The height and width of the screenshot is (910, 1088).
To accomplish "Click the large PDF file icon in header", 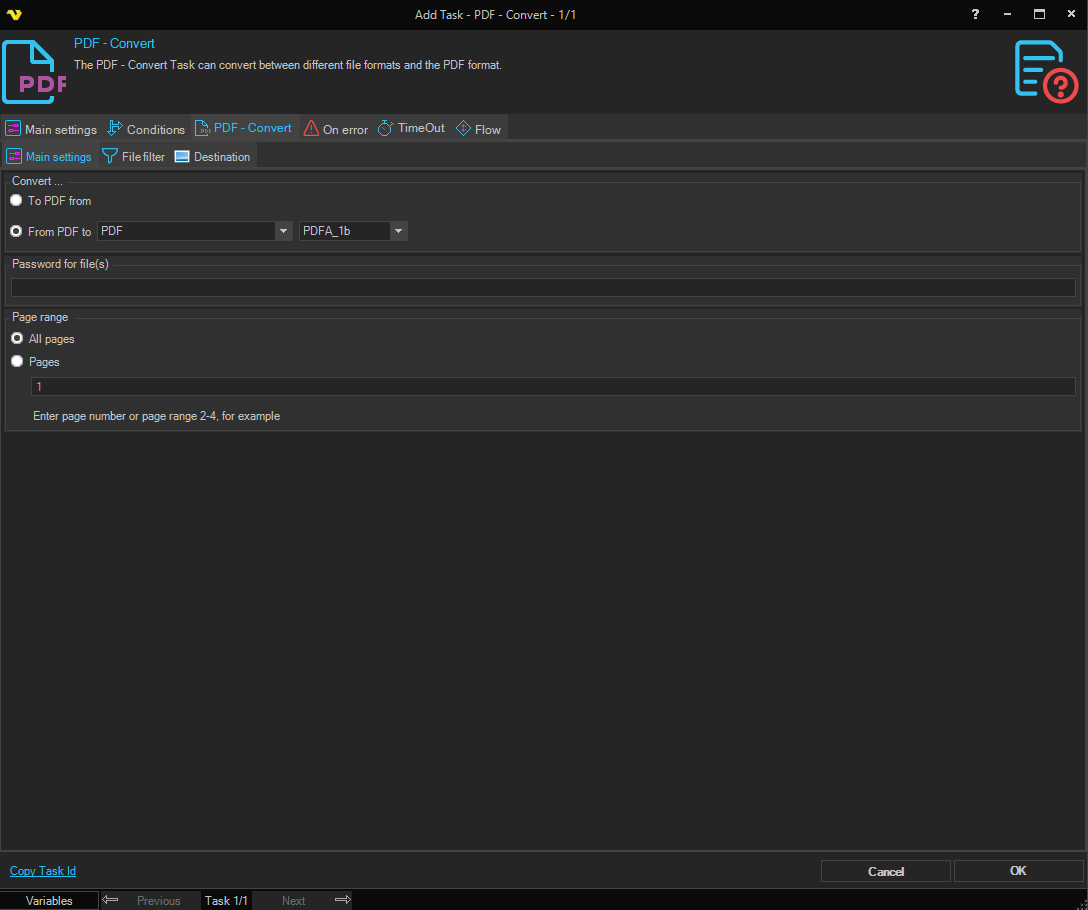I will [34, 72].
